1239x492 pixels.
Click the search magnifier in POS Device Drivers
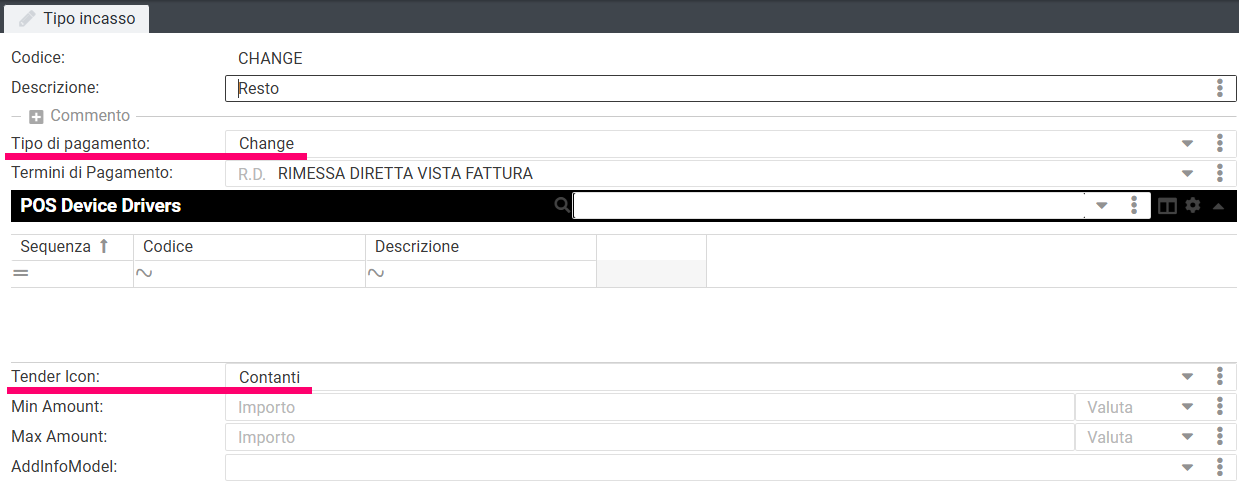[x=562, y=205]
